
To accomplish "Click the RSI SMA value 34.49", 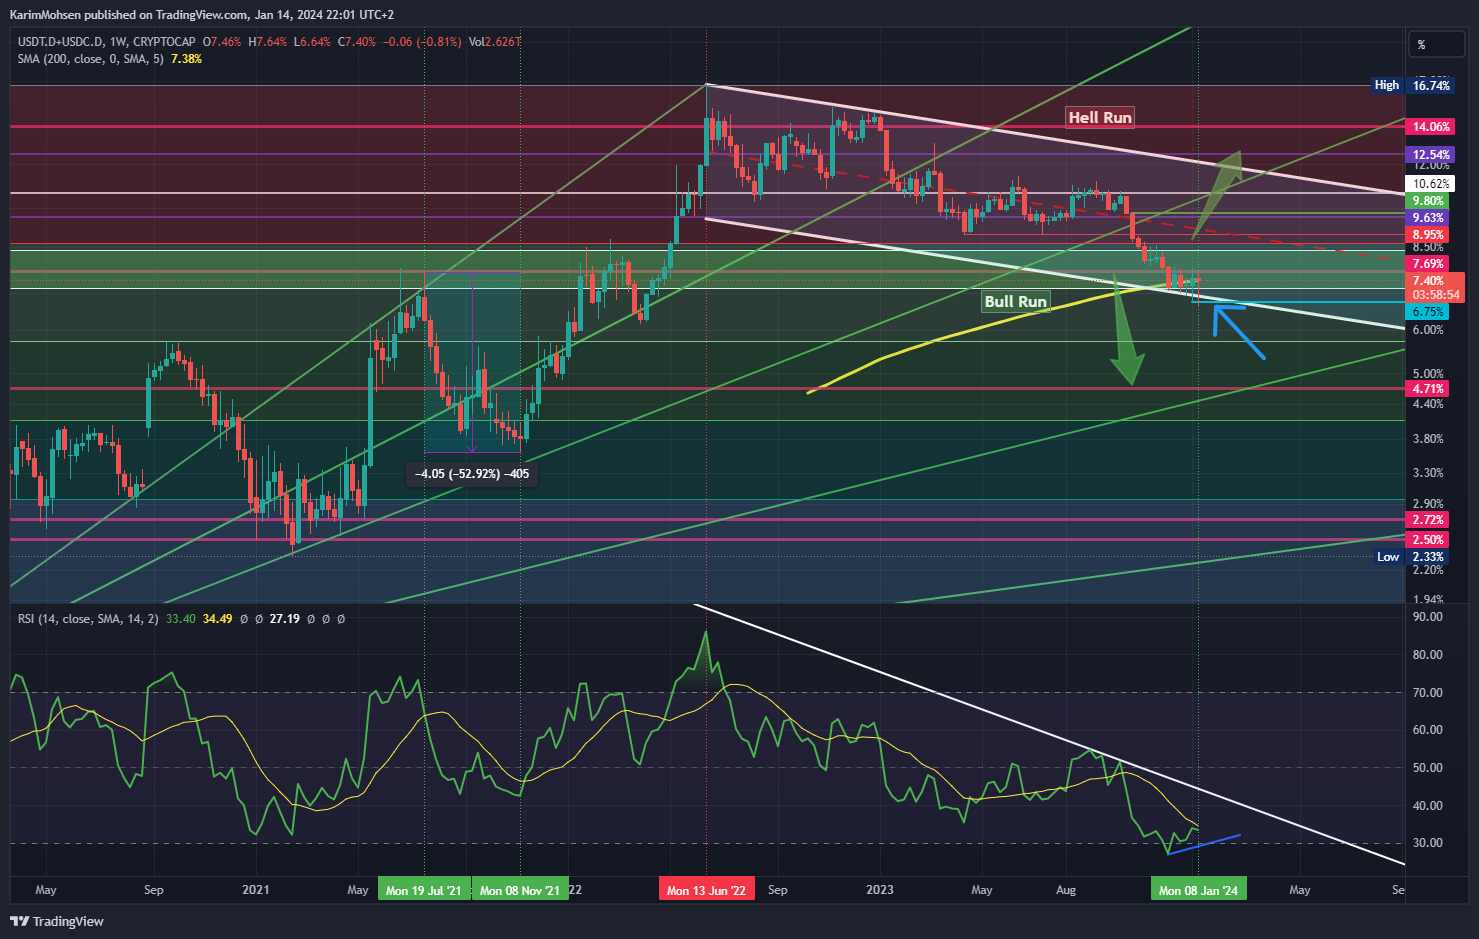I will coord(217,619).
